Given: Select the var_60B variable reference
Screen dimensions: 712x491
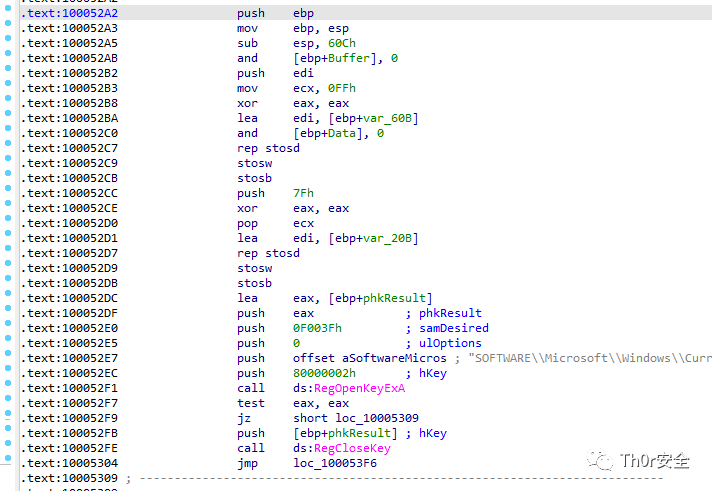Looking at the screenshot, I should coord(387,118).
